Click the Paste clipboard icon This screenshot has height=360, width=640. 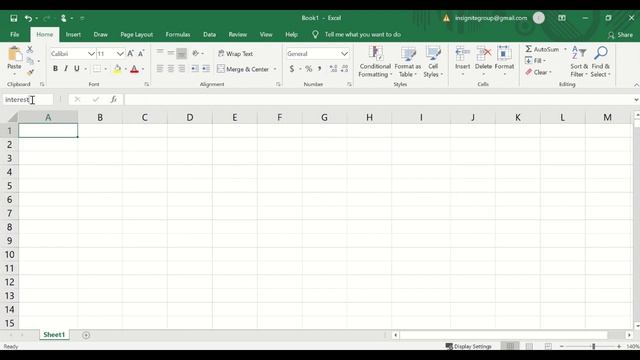14,54
